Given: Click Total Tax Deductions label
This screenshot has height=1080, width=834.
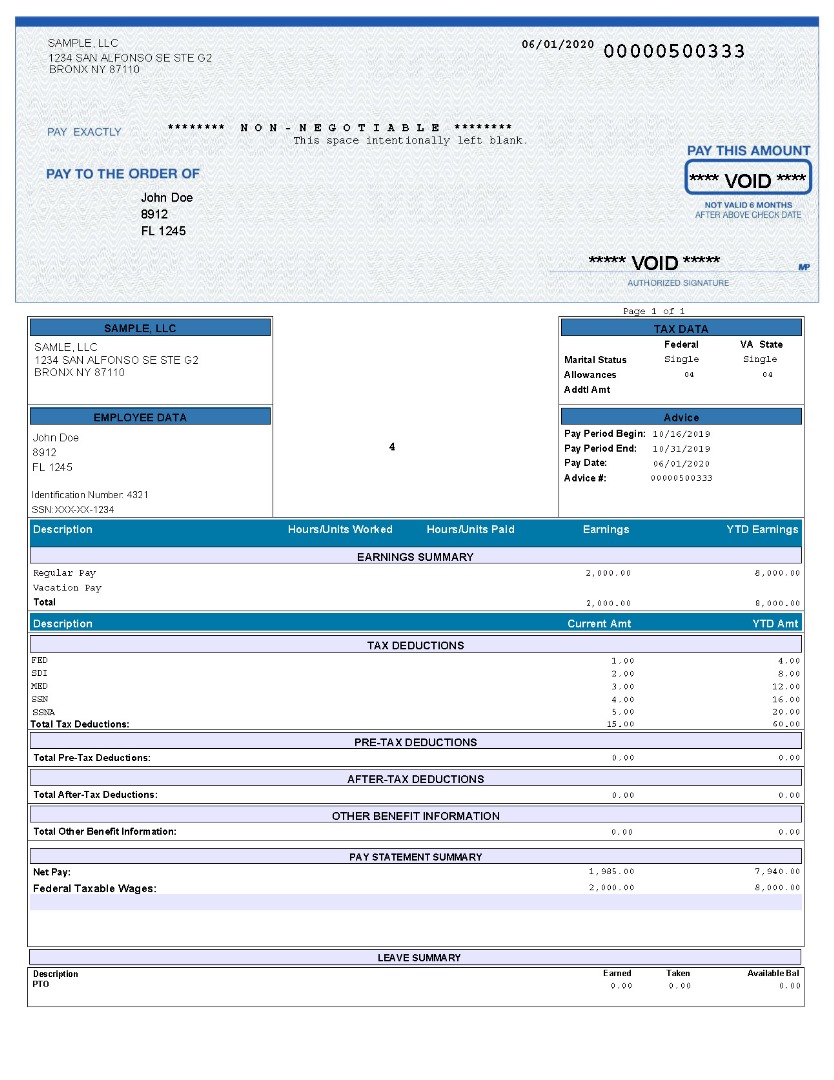Looking at the screenshot, I should [80, 724].
